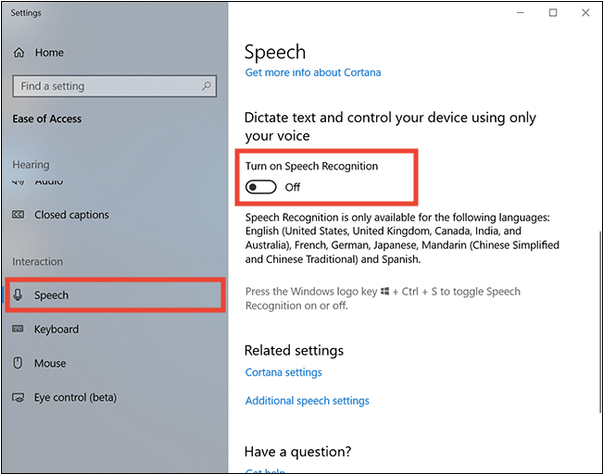Image resolution: width=603 pixels, height=476 pixels.
Task: Toggle Turn on Speech Recognition switch
Action: (x=261, y=187)
